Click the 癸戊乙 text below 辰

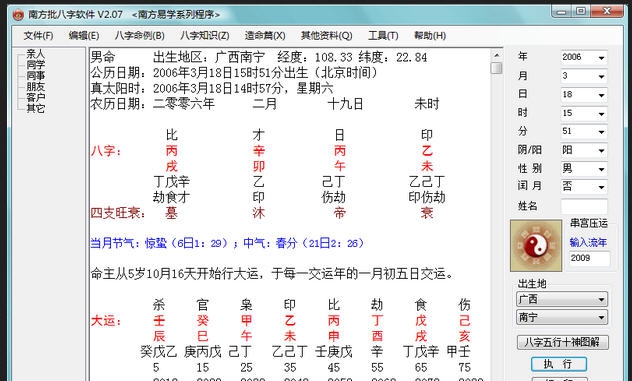tap(159, 352)
